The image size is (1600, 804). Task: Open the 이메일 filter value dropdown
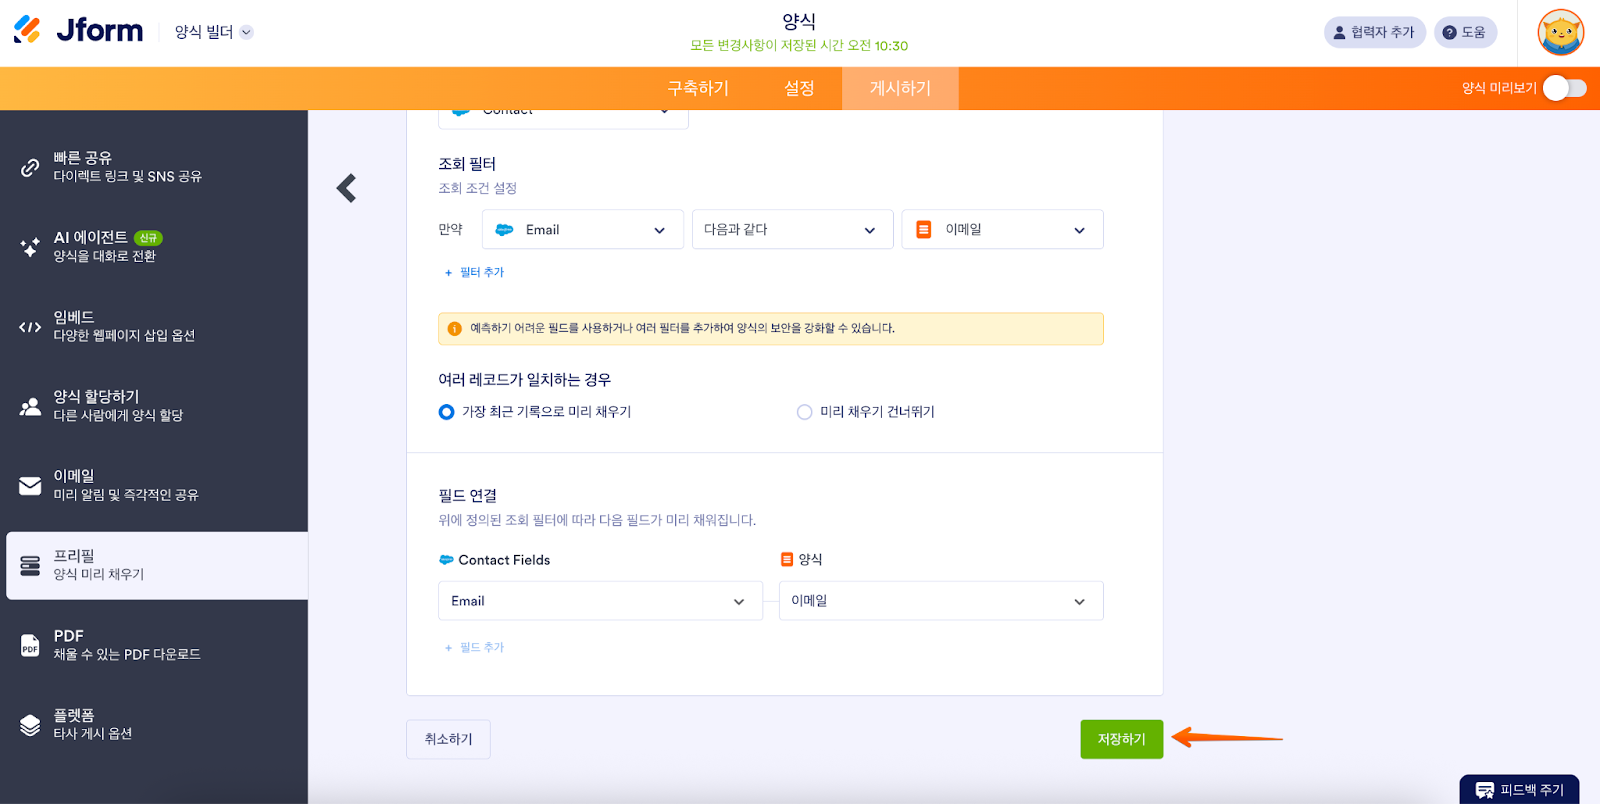click(1002, 229)
